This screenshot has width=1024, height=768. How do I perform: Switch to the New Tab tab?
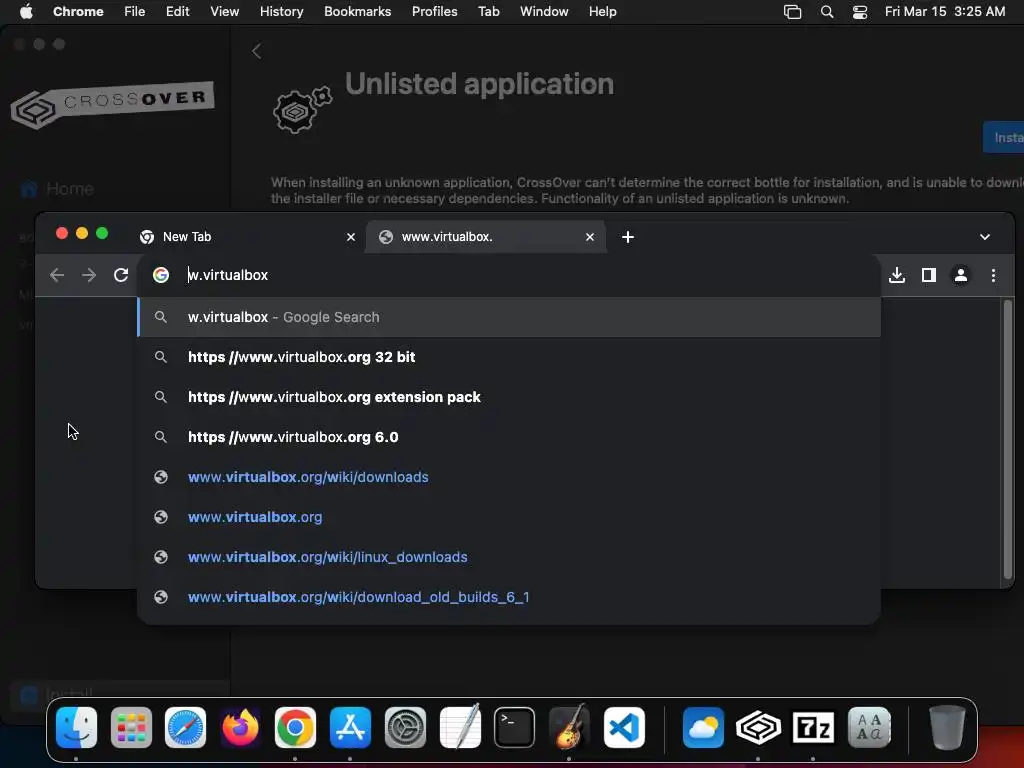[248, 236]
